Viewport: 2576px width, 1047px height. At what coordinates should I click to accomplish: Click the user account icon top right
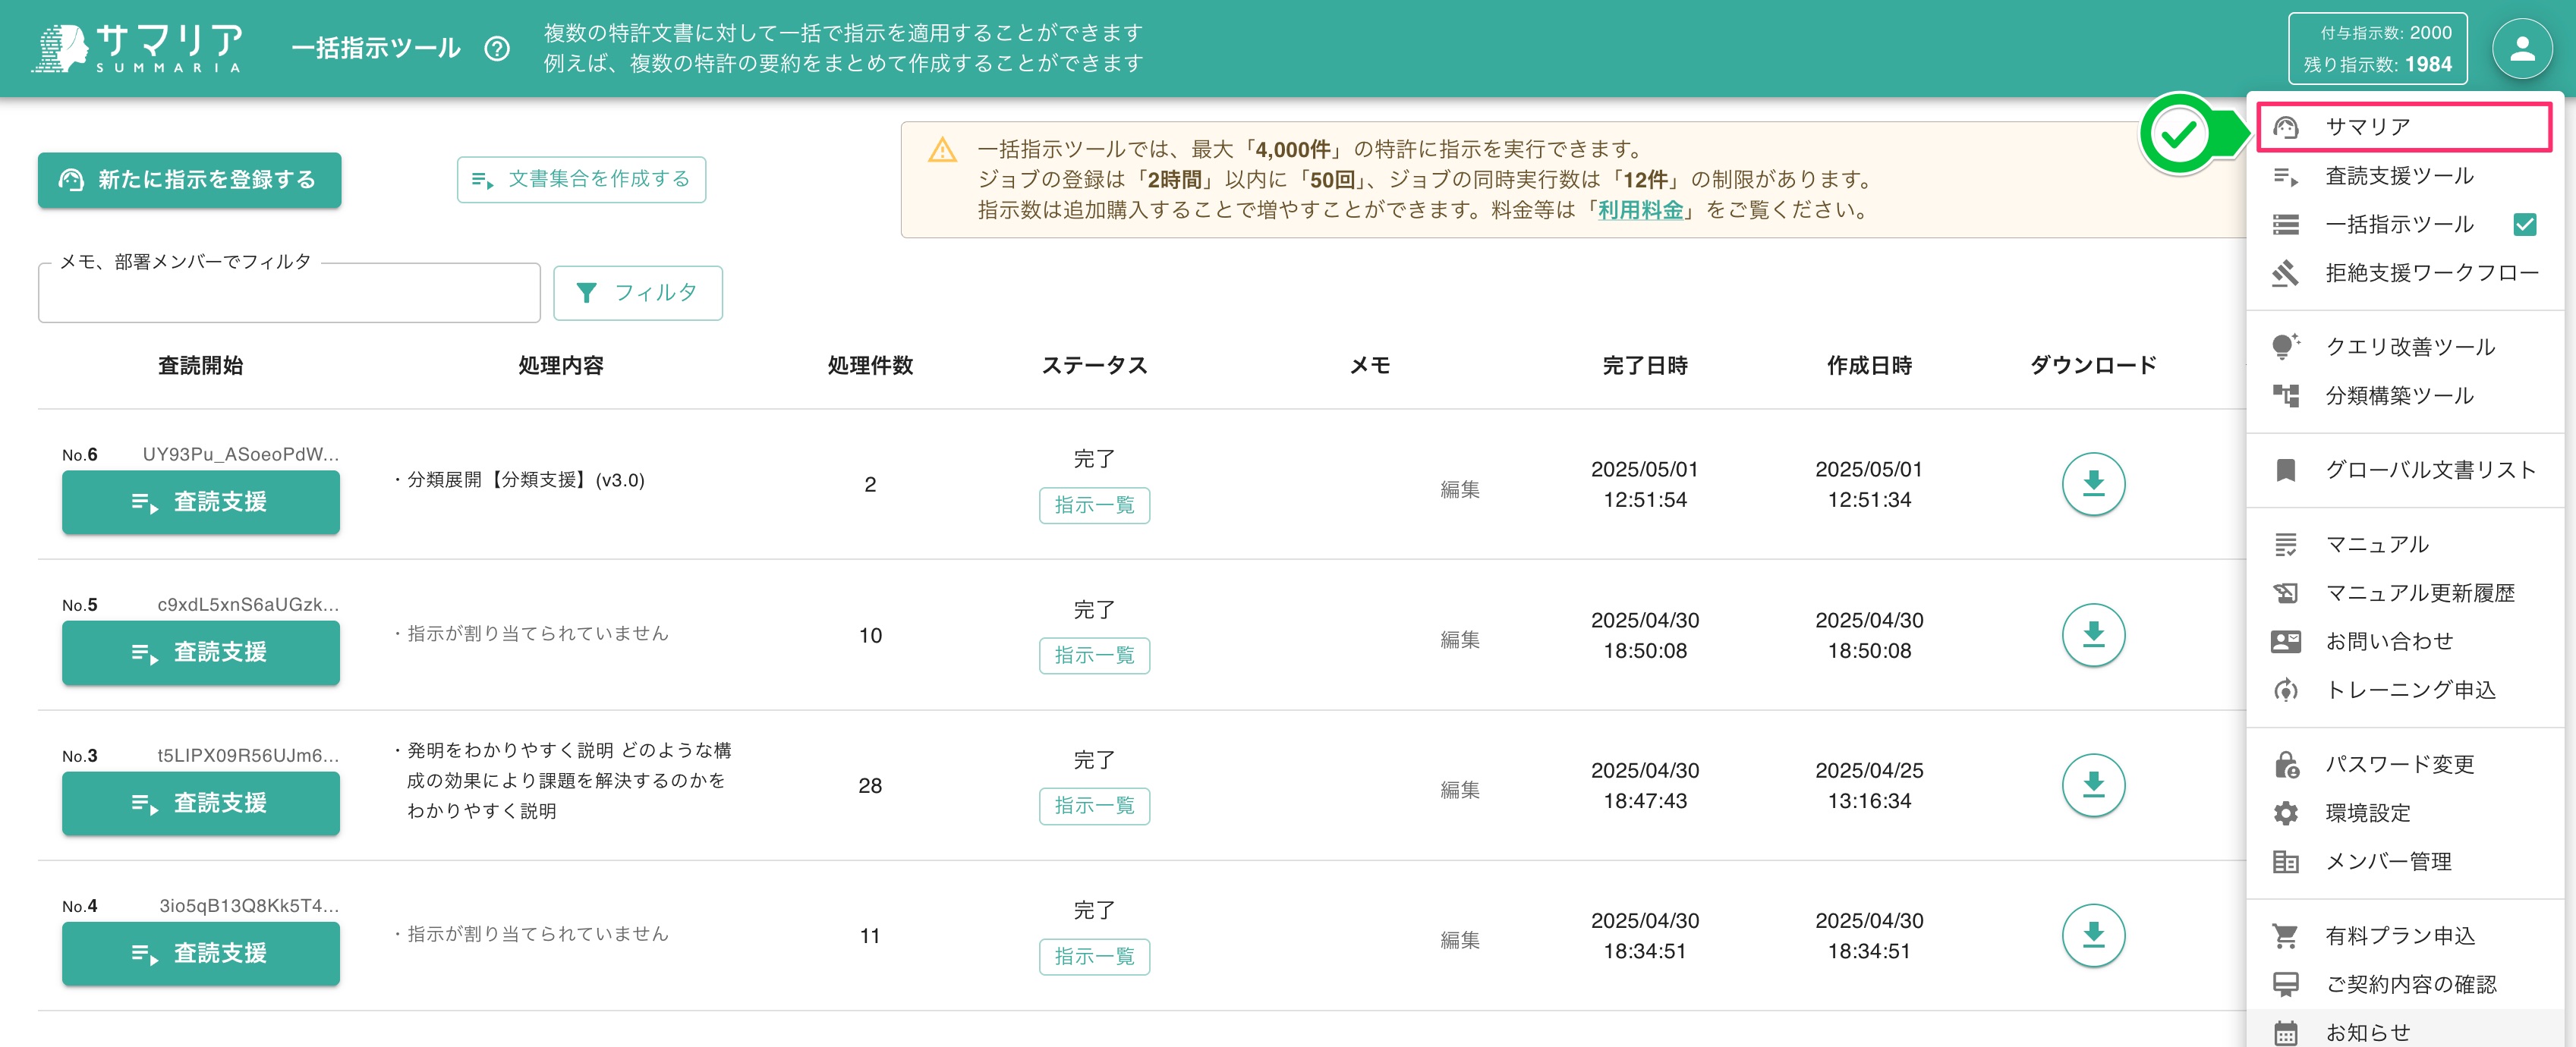2522,47
